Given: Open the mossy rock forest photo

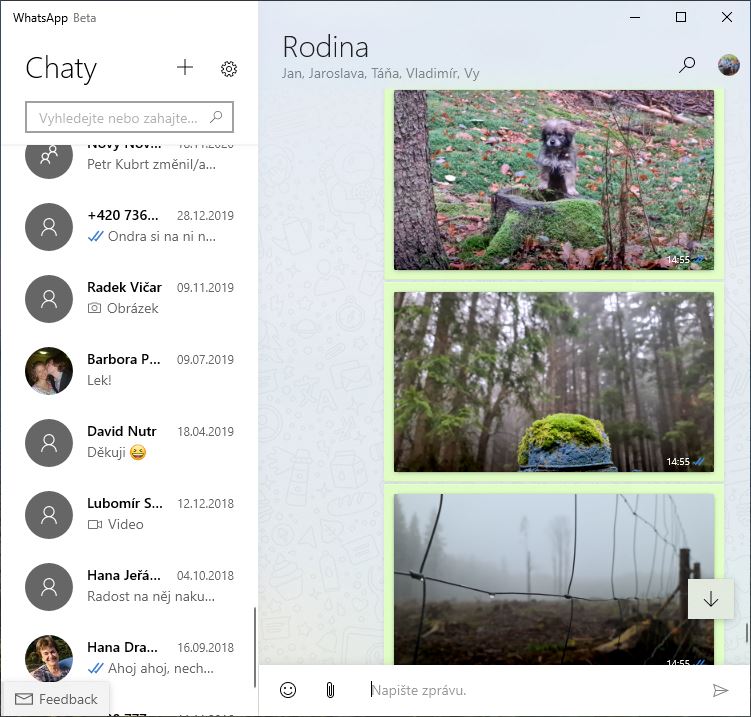Looking at the screenshot, I should tap(554, 382).
